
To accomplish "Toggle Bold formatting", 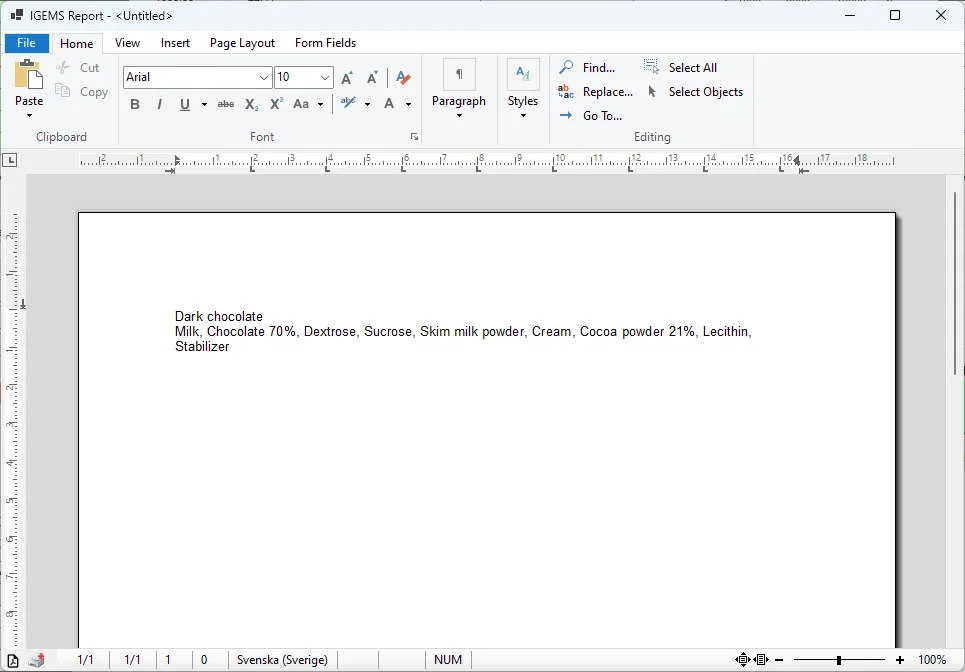I will pos(135,104).
